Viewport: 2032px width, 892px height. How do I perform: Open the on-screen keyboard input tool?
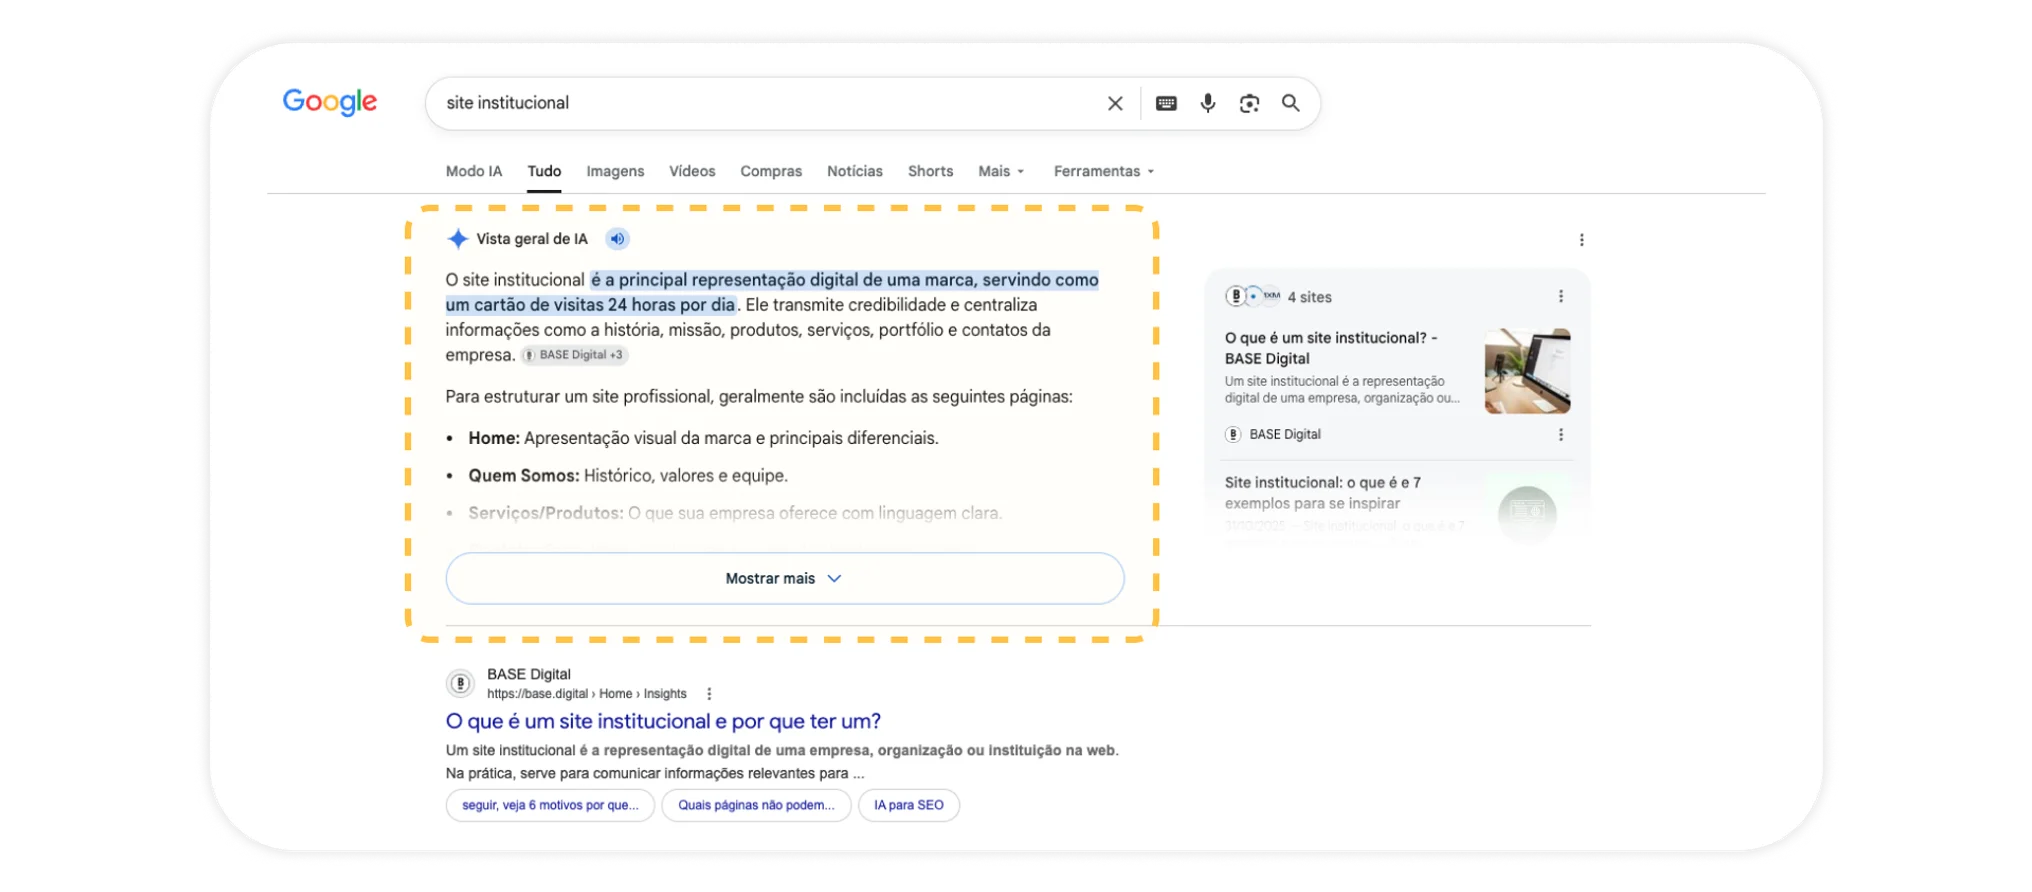pyautogui.click(x=1166, y=103)
